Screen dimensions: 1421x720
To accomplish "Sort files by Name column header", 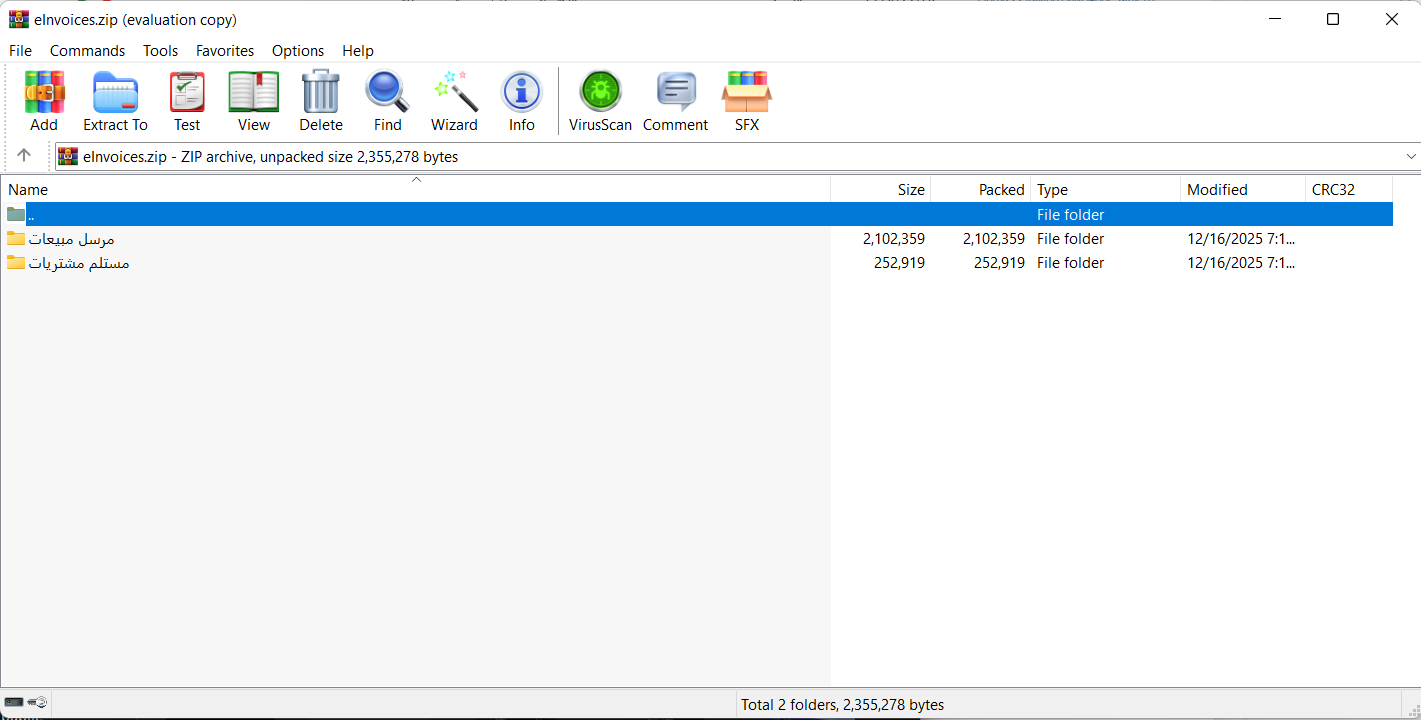I will (x=28, y=190).
